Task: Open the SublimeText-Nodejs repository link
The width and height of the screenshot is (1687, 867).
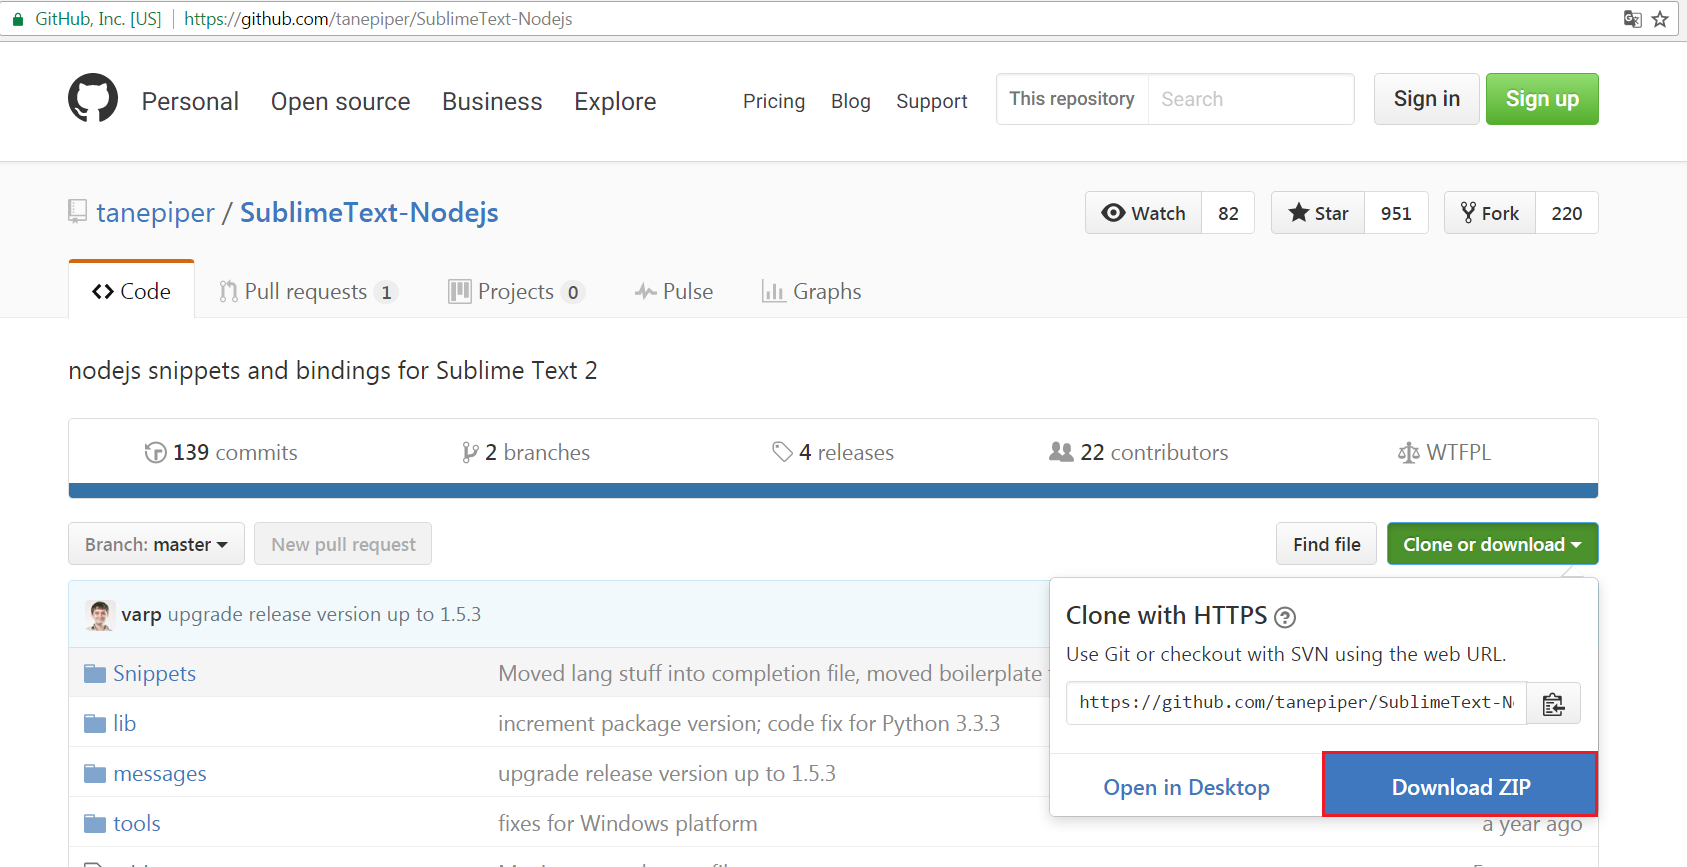Action: [369, 212]
